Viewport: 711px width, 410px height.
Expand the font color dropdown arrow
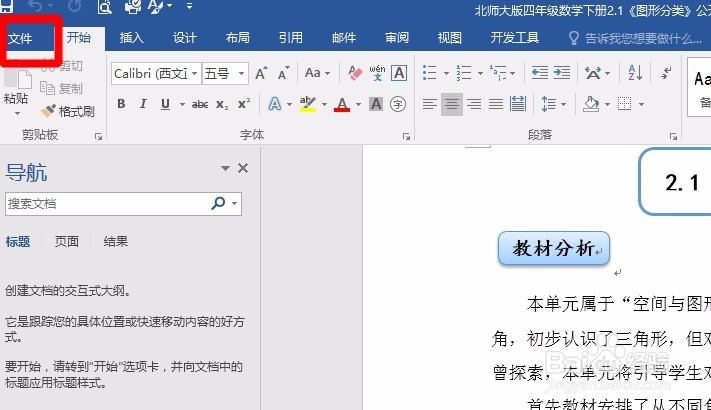(358, 104)
